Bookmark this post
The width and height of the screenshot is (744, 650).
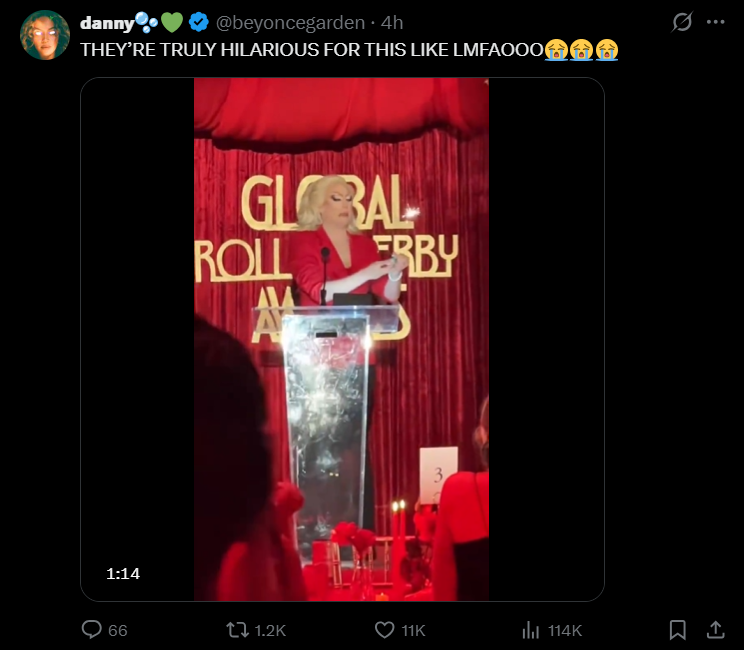click(x=678, y=630)
